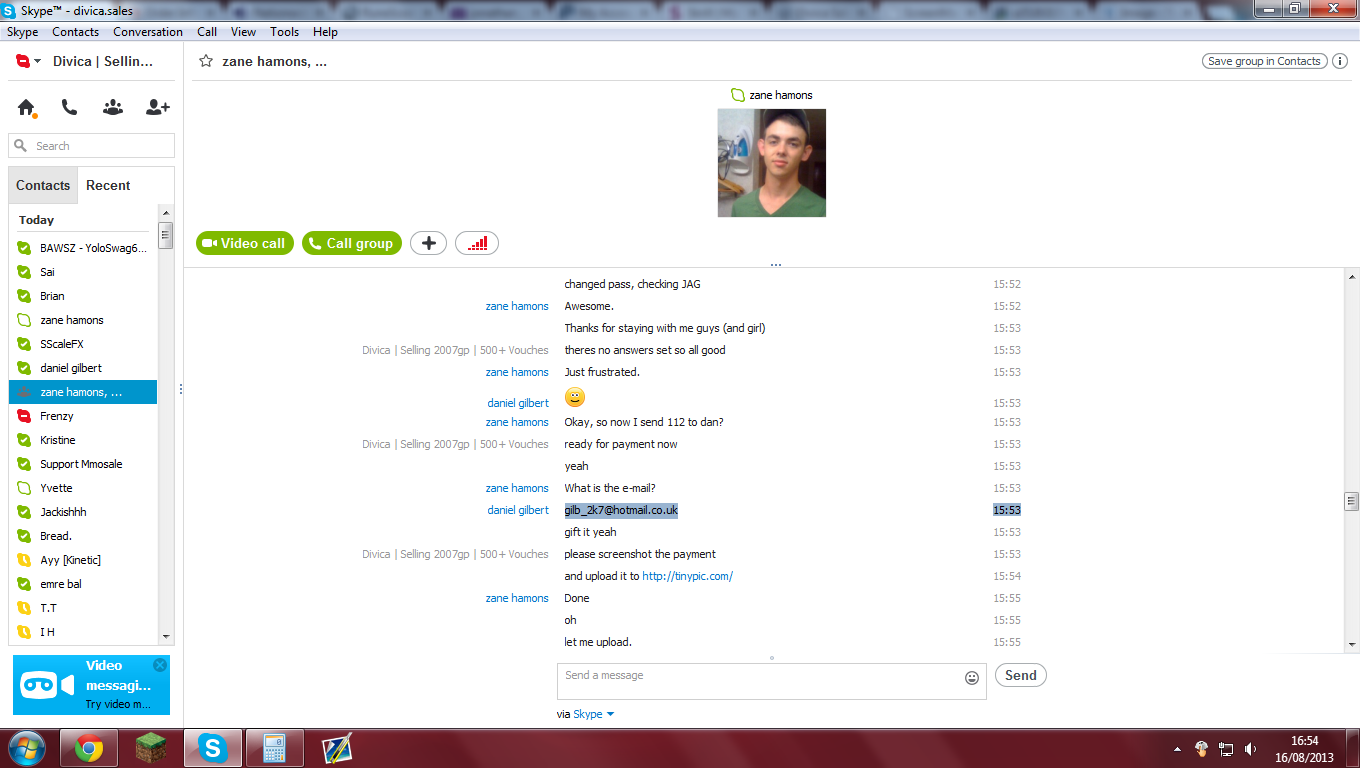This screenshot has height=768, width=1360.
Task: Select contact emre bal
Action: coord(83,584)
